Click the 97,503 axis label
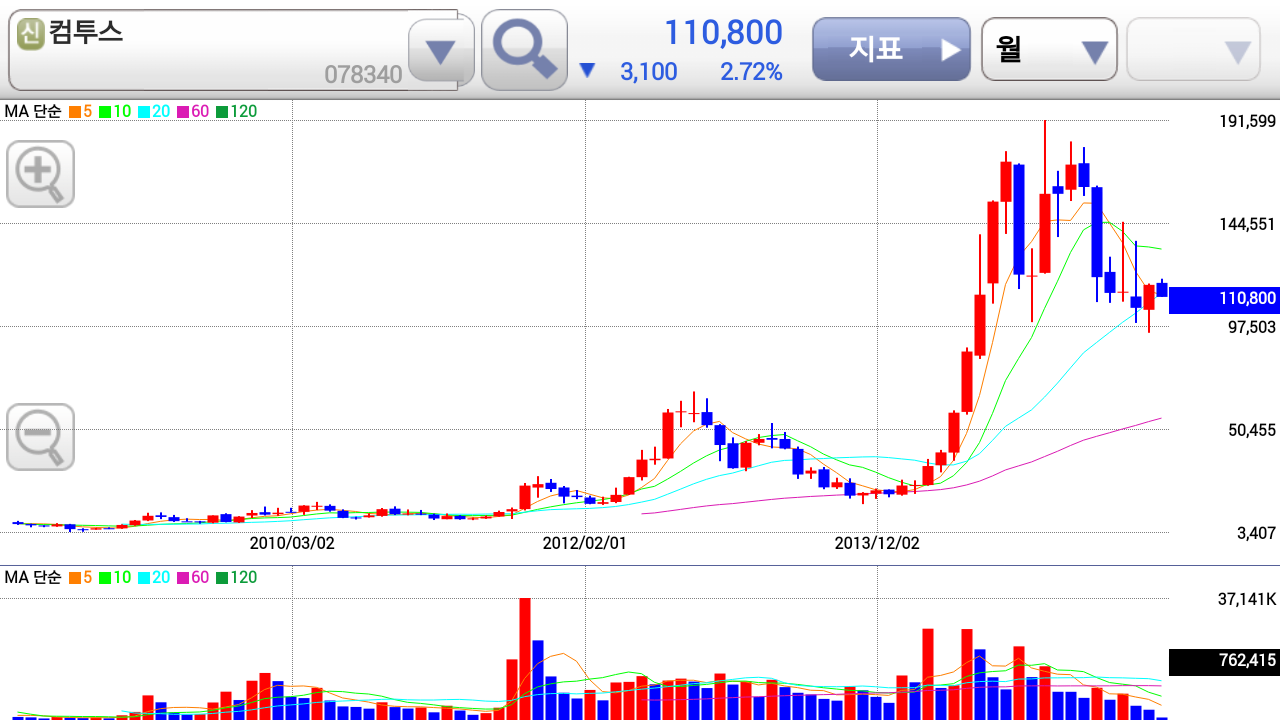The width and height of the screenshot is (1280, 720). coord(1252,327)
